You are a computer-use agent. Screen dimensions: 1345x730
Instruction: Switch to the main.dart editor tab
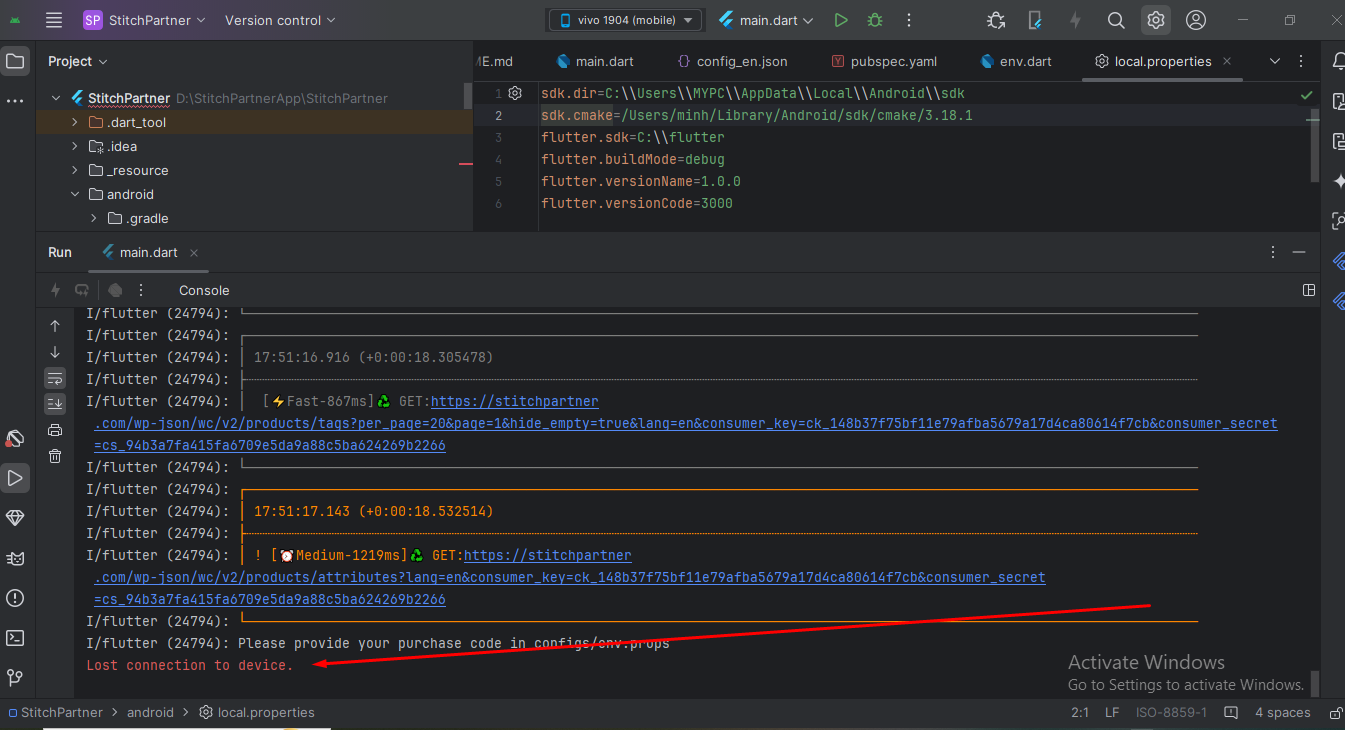(x=595, y=61)
